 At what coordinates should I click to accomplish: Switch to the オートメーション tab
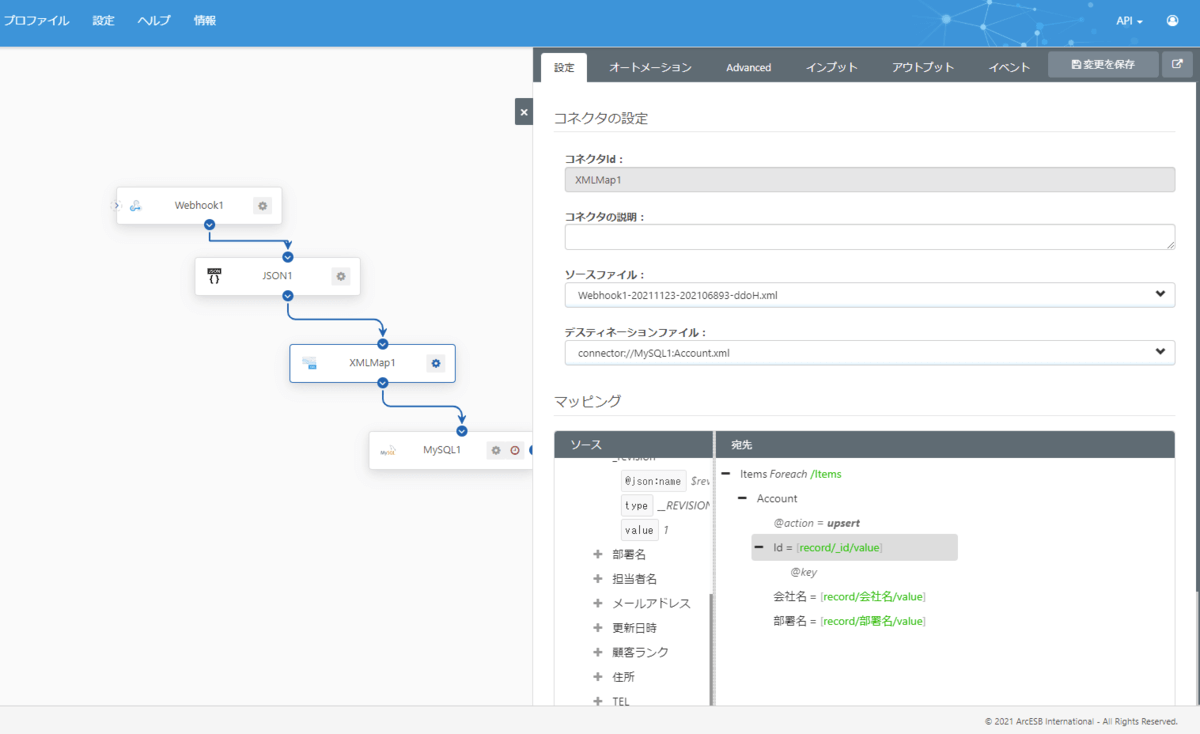[x=650, y=67]
